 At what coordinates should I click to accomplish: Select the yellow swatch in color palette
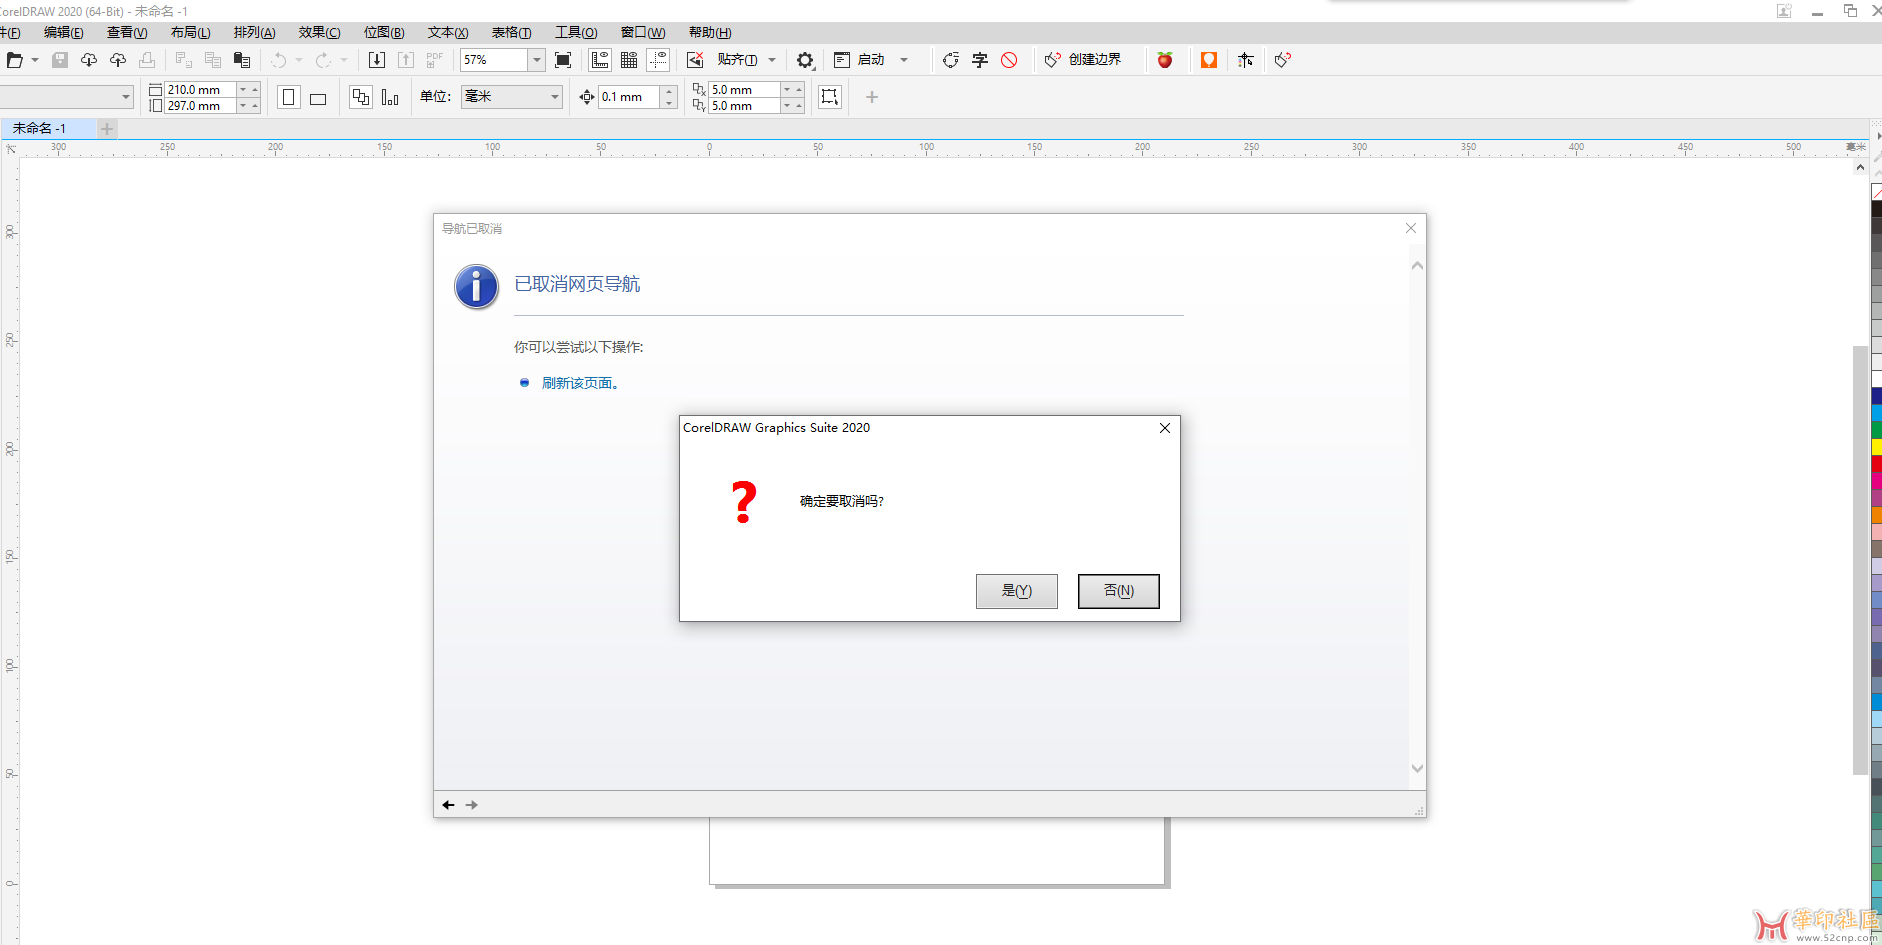coord(1877,447)
